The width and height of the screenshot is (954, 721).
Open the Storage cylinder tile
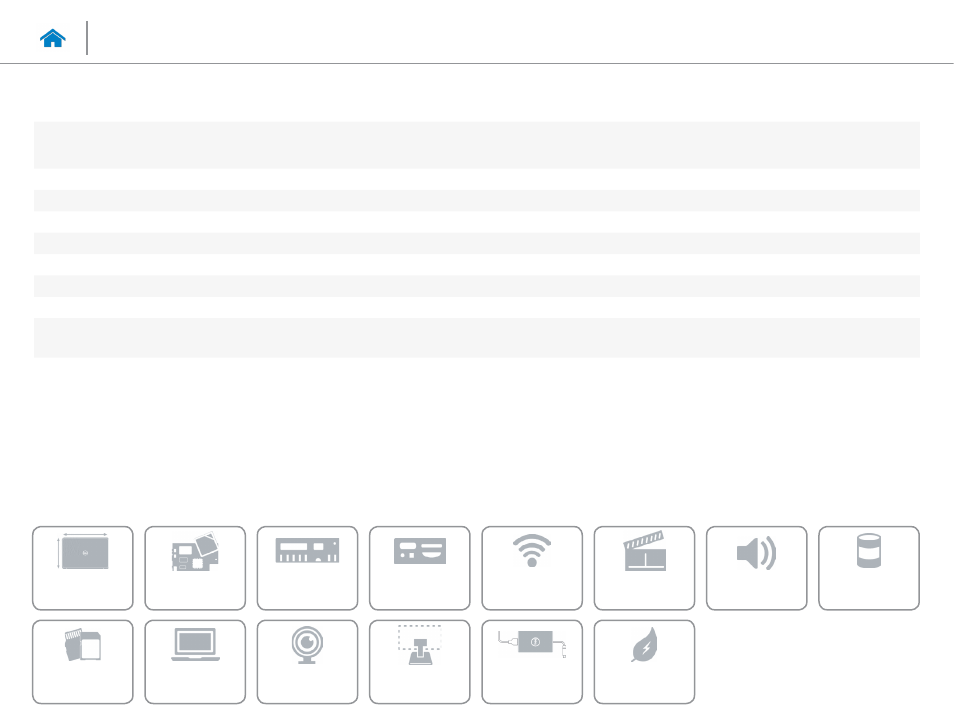coord(869,568)
